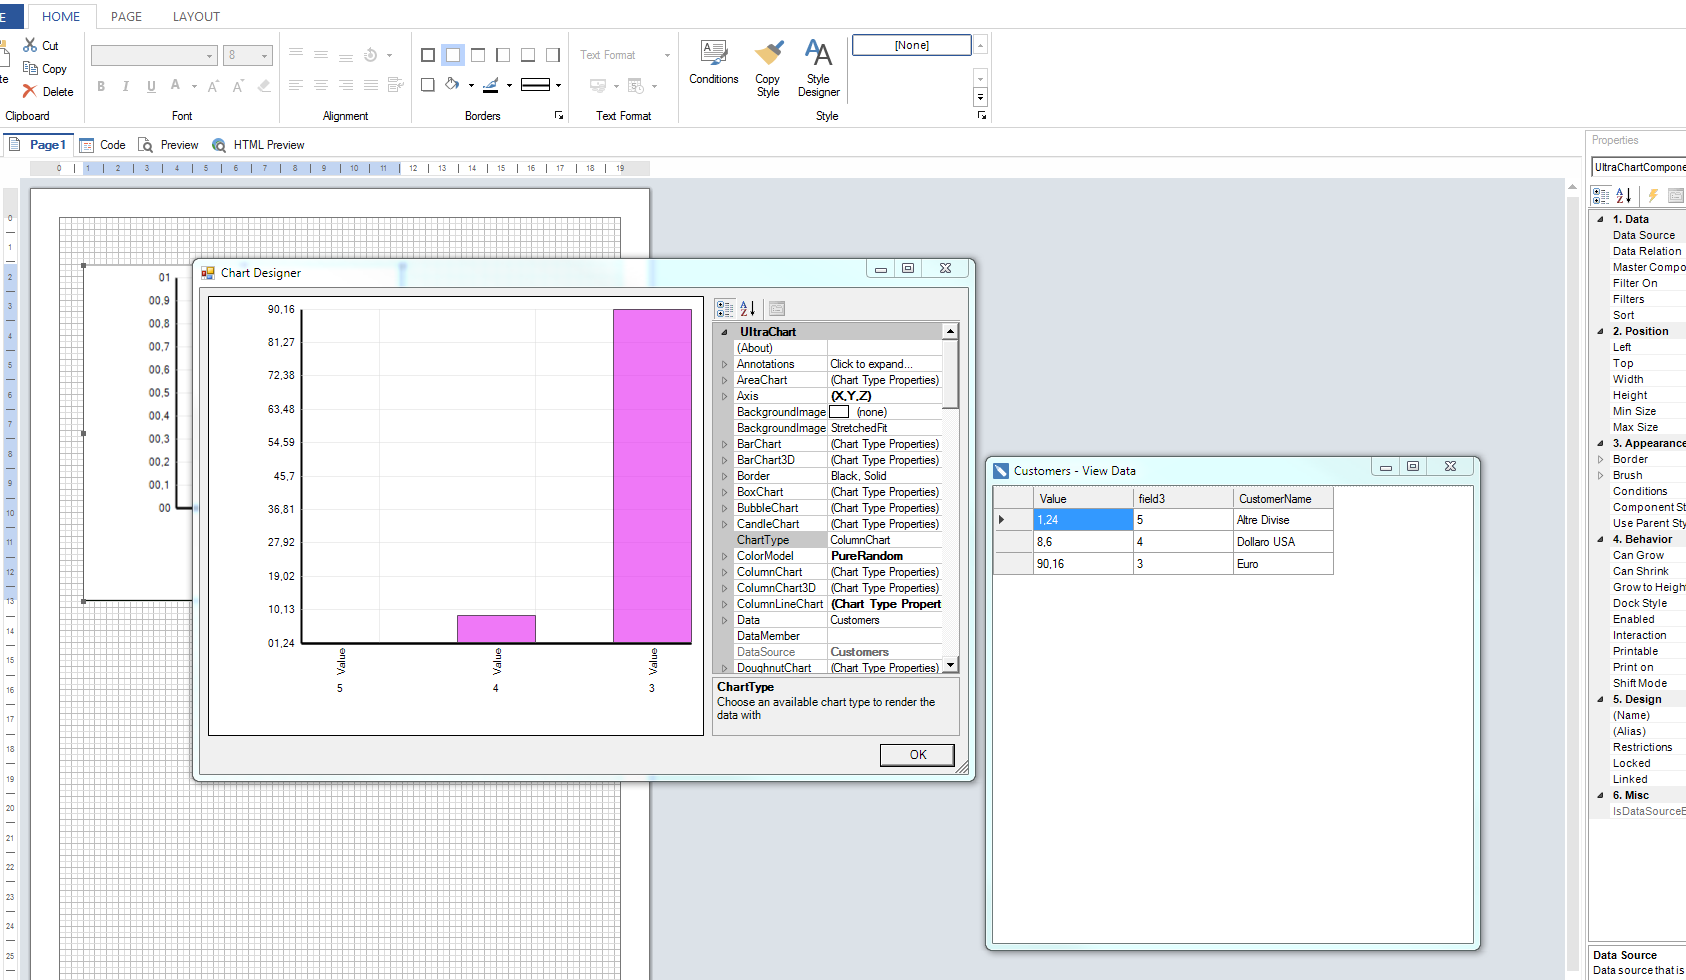Justify text in Alignment group
The image size is (1686, 980).
pos(371,86)
